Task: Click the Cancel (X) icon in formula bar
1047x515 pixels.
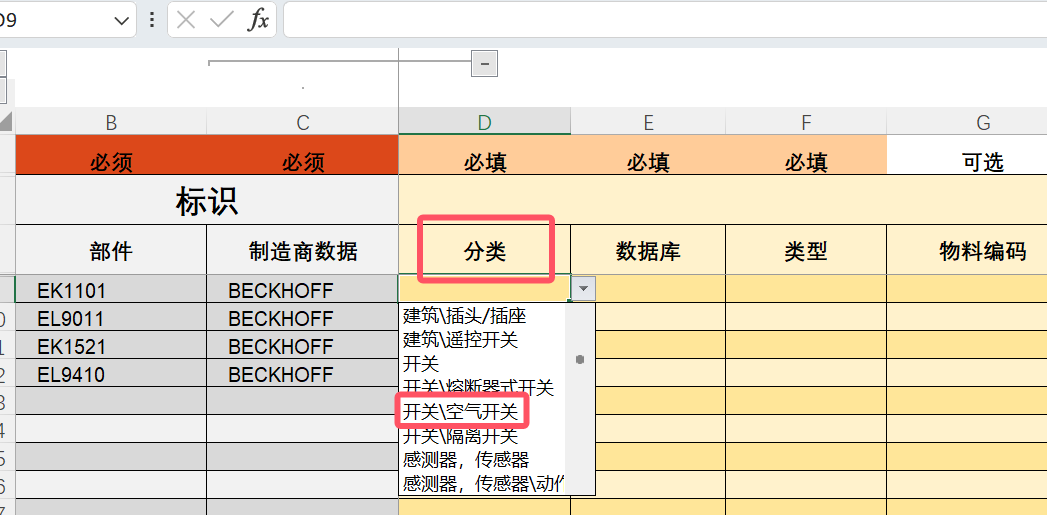Action: point(186,20)
